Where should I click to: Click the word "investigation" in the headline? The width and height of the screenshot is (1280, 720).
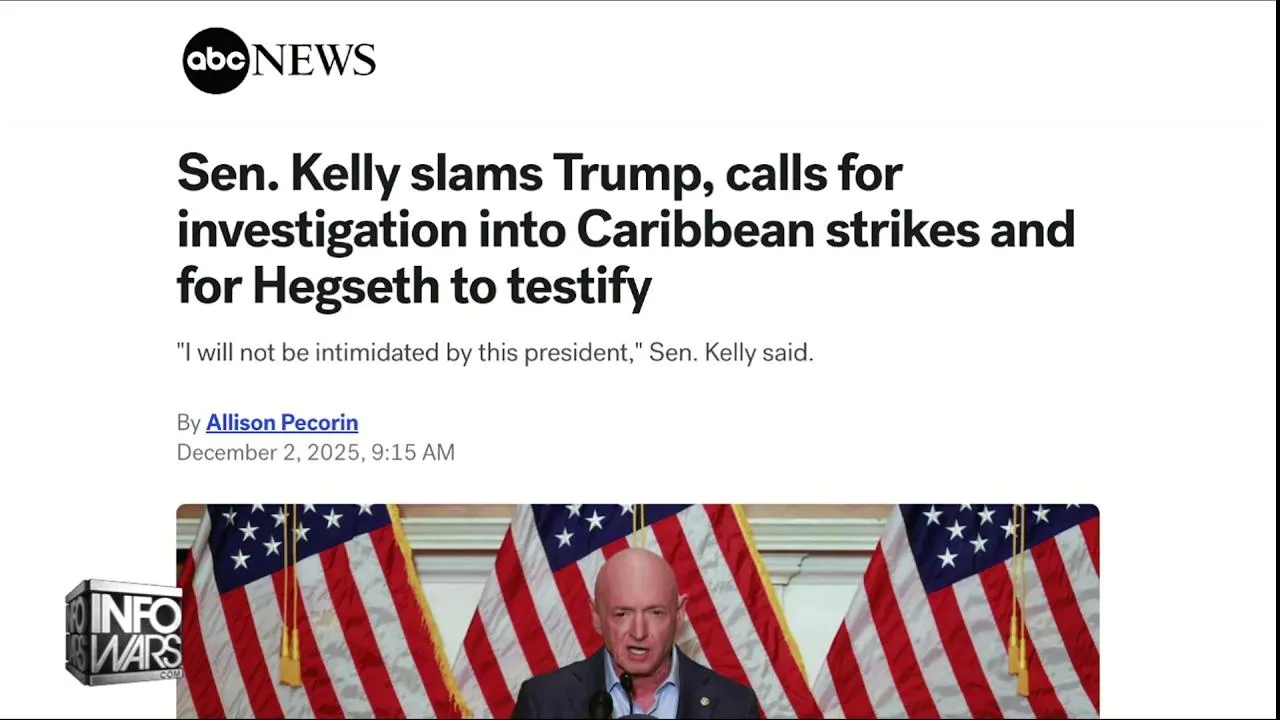click(321, 231)
